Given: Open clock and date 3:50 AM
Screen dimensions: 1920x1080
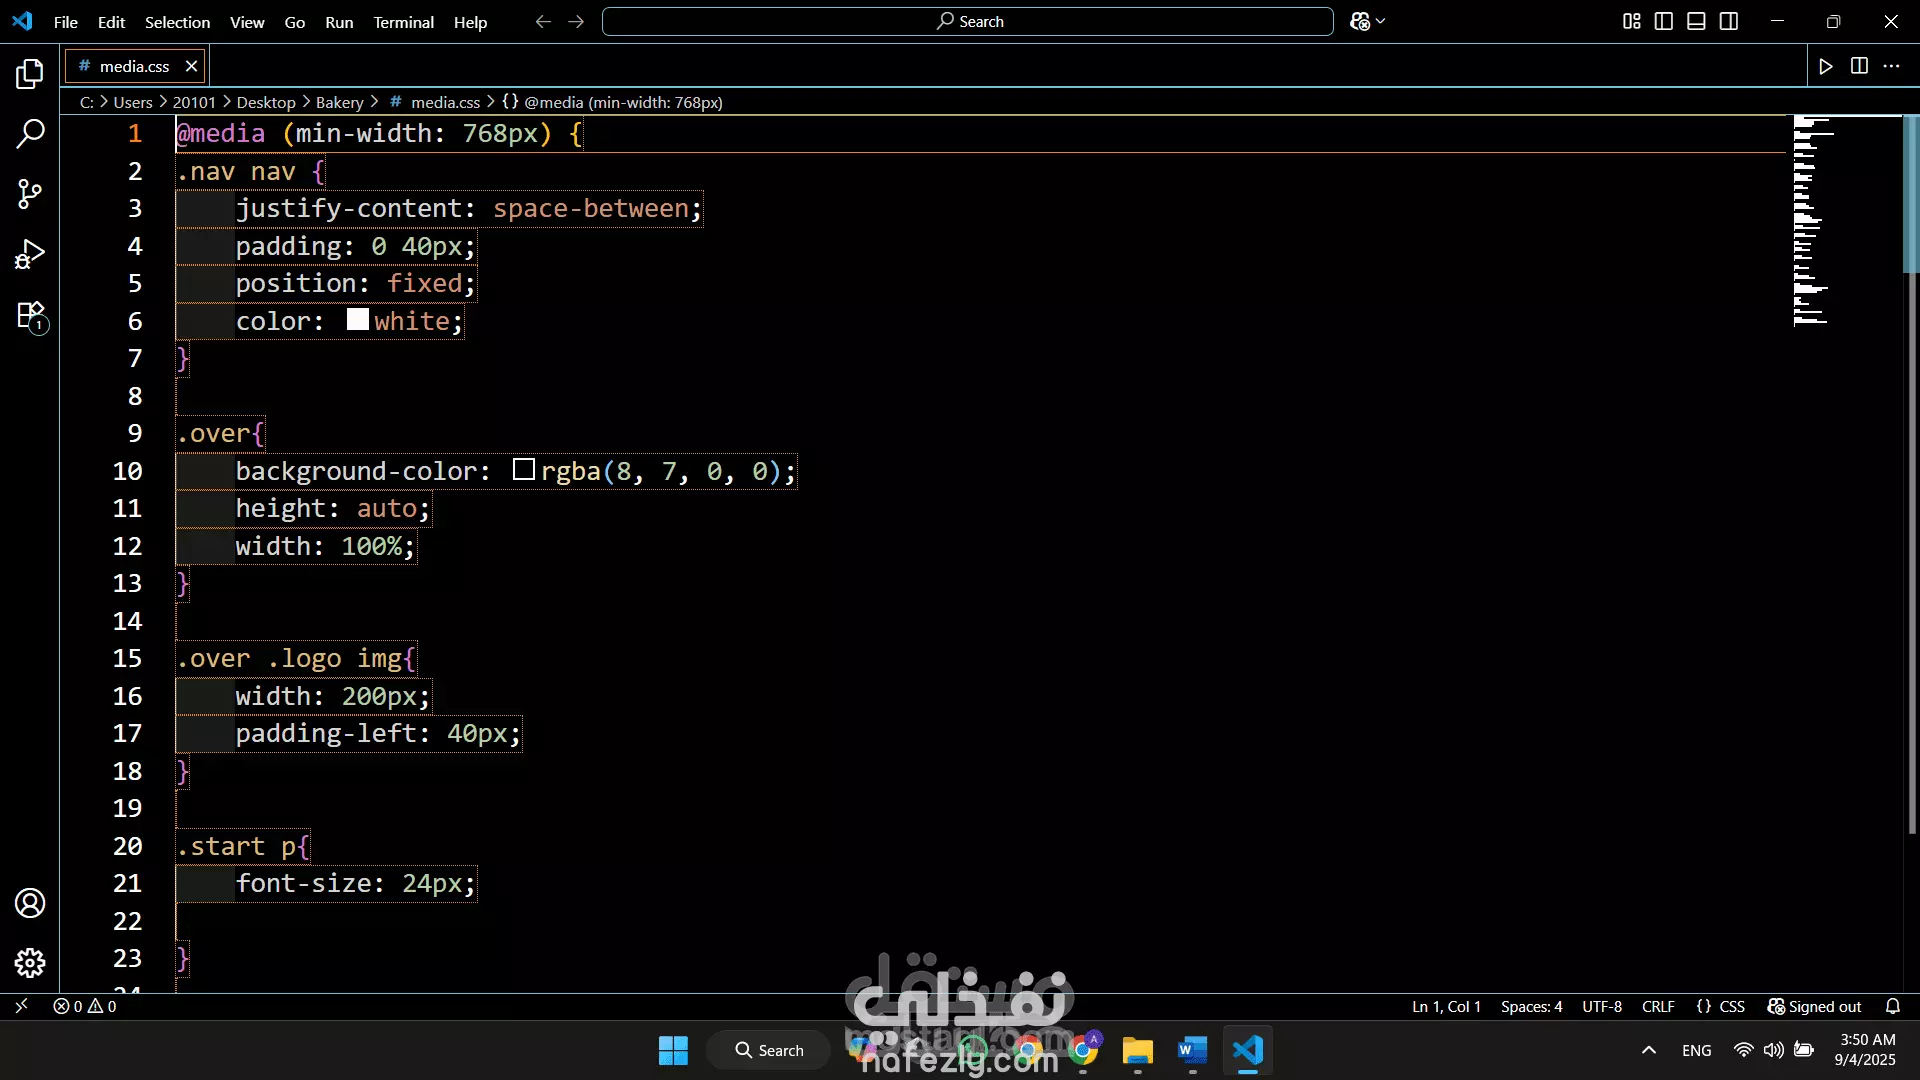Looking at the screenshot, I should 1867,1050.
